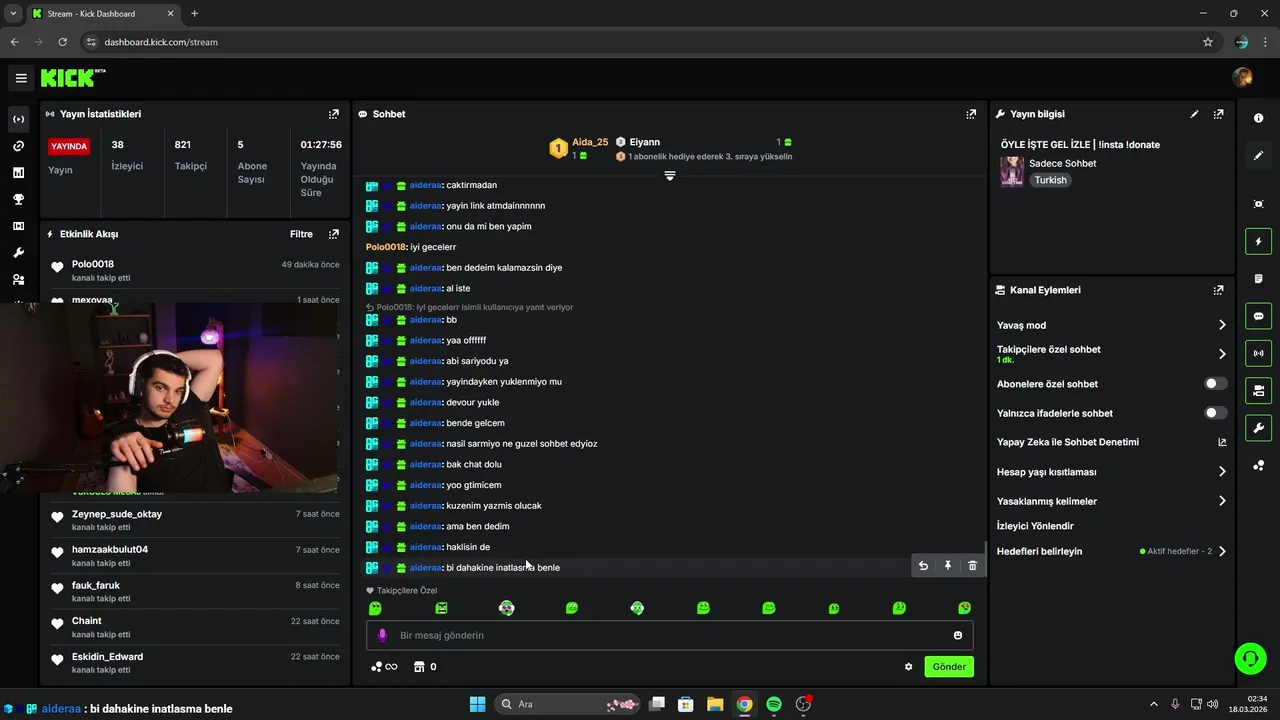
Task: Toggle Abonelere özel sohbet switch
Action: (x=1215, y=384)
